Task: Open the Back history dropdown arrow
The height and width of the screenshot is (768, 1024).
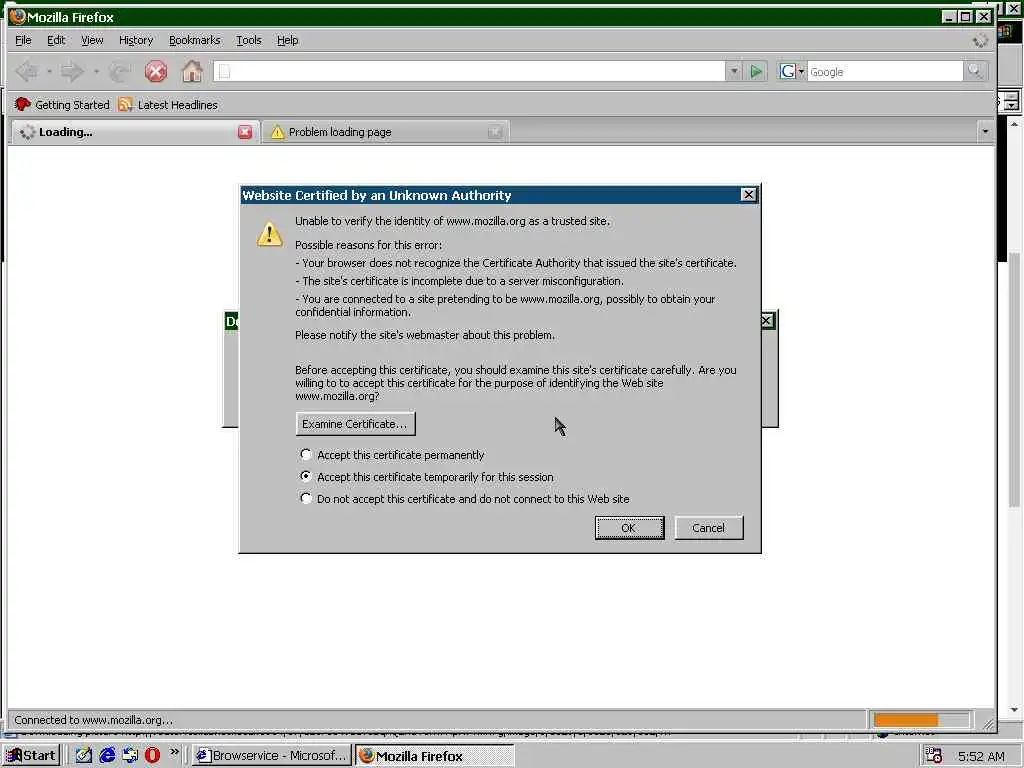Action: (x=49, y=71)
